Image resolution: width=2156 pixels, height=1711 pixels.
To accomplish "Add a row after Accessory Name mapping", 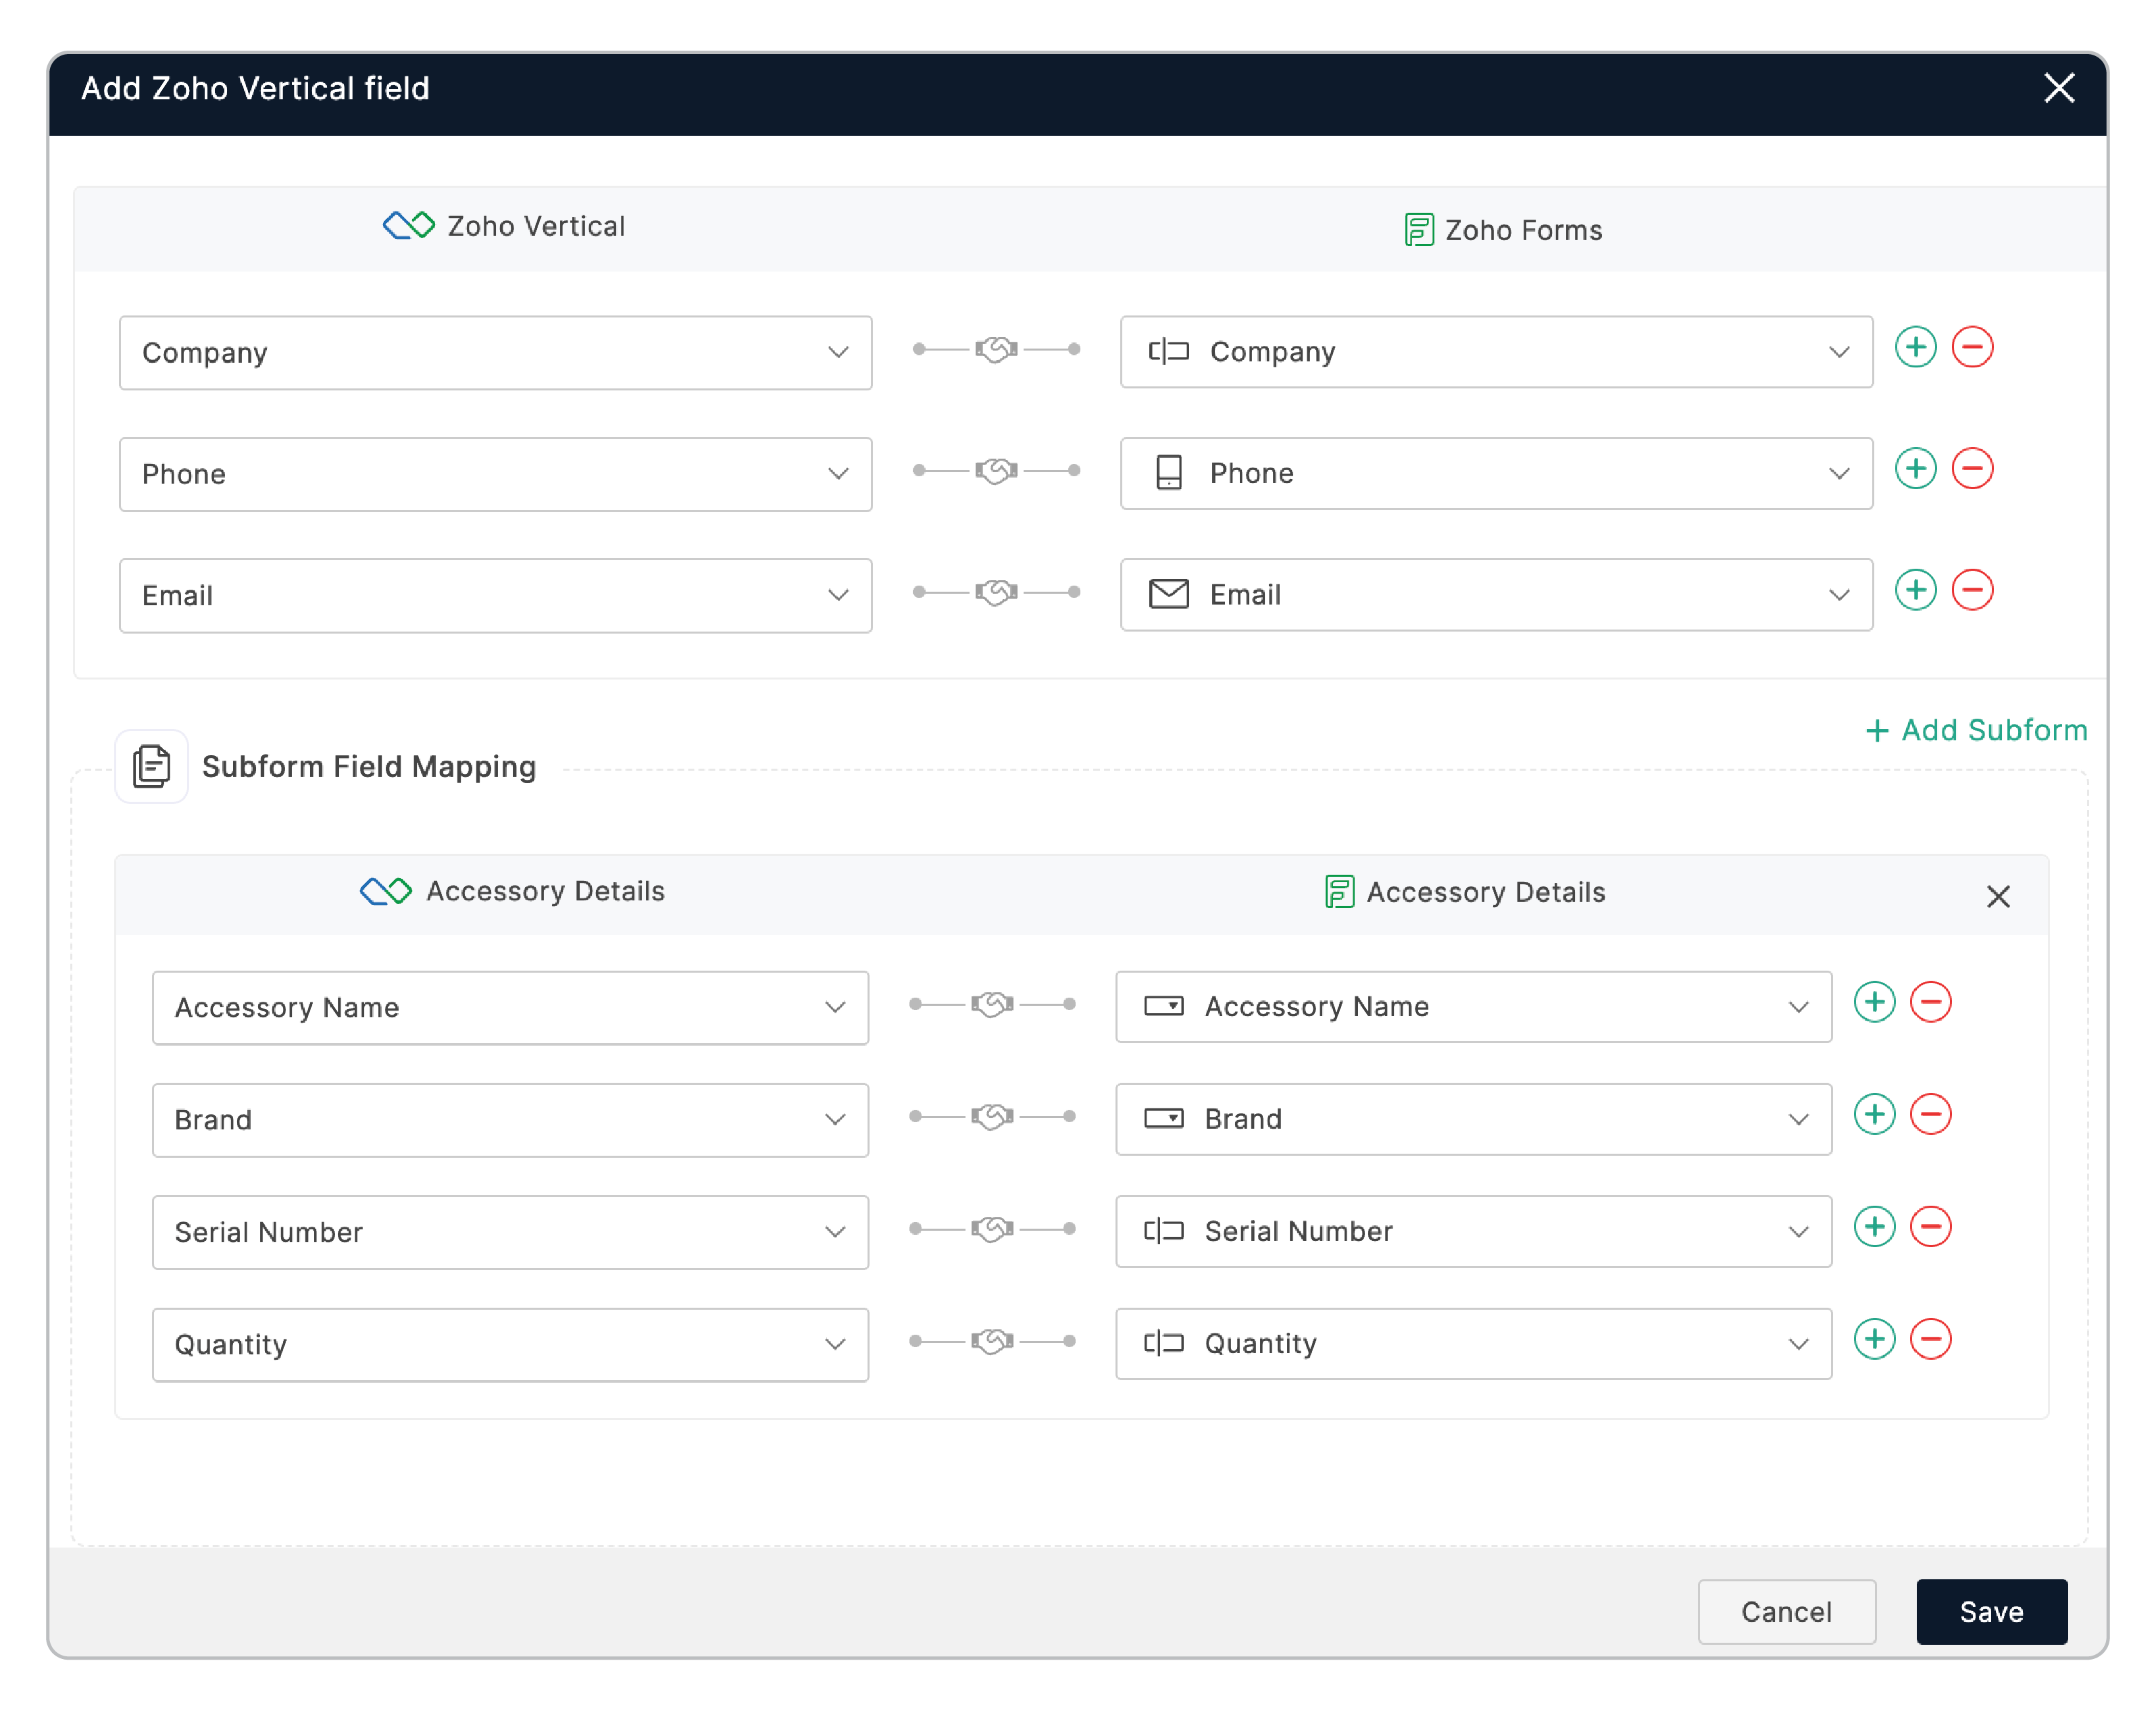I will coord(1874,1002).
